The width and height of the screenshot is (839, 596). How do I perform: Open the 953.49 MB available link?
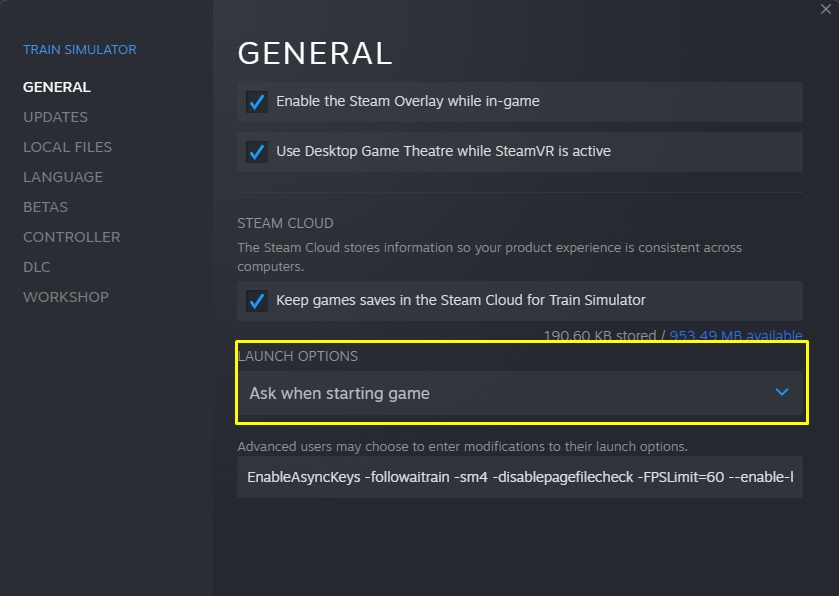pos(736,335)
